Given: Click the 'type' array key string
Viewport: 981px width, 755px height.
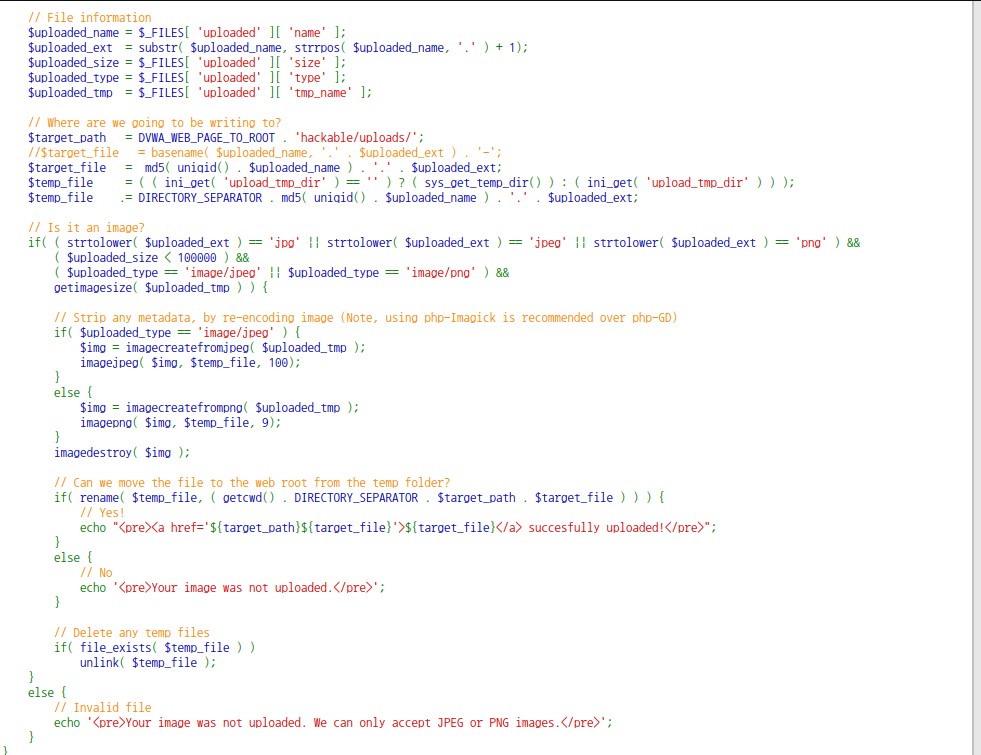Looking at the screenshot, I should [307, 78].
